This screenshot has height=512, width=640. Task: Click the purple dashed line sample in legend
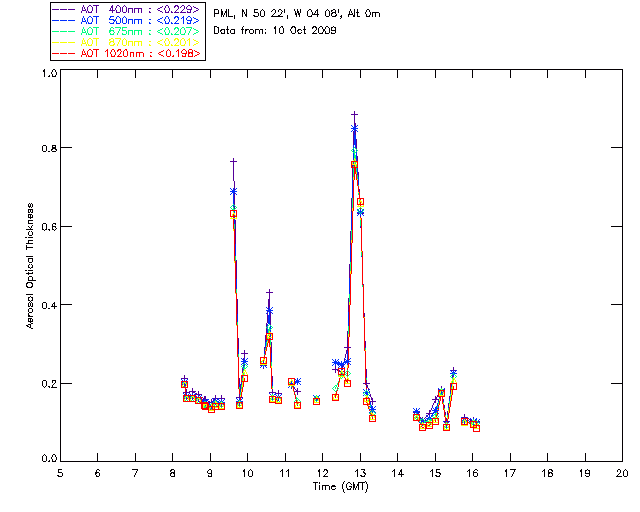[64, 9]
